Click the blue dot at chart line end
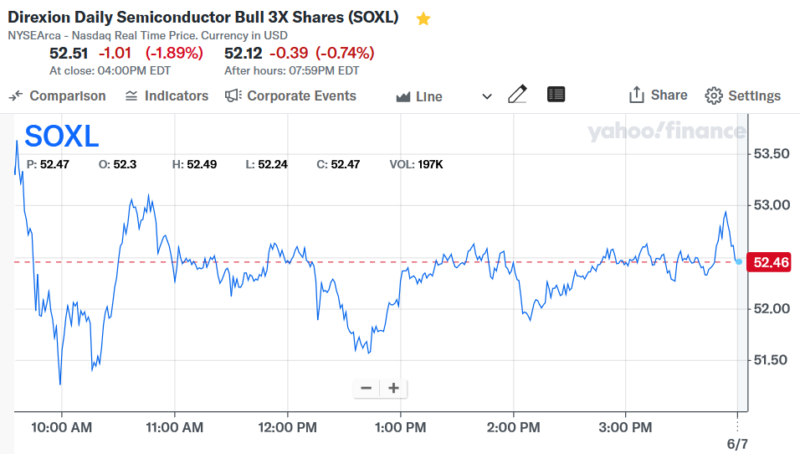This screenshot has height=454, width=800. [x=738, y=261]
